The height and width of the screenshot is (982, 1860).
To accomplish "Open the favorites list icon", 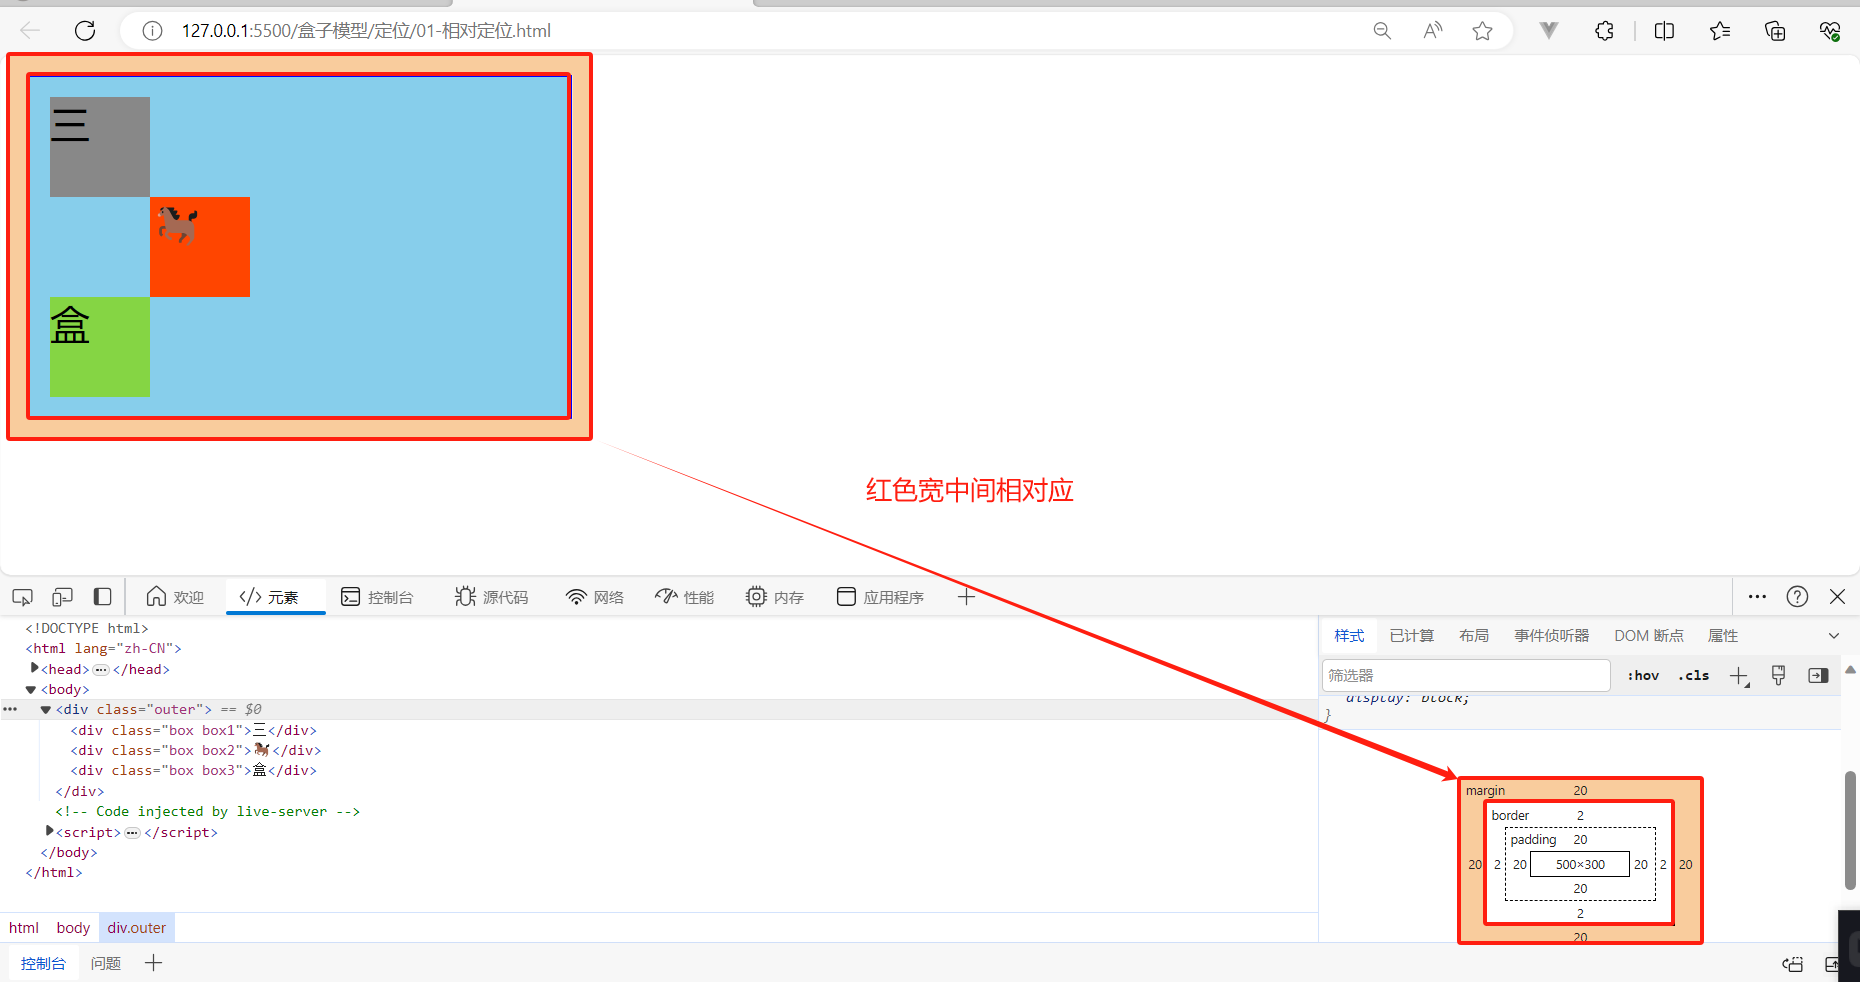I will tap(1720, 31).
